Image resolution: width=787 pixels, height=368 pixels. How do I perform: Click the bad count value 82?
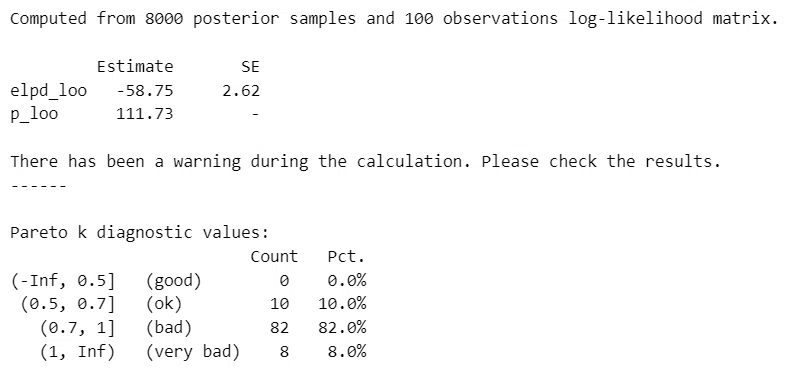coord(279,328)
